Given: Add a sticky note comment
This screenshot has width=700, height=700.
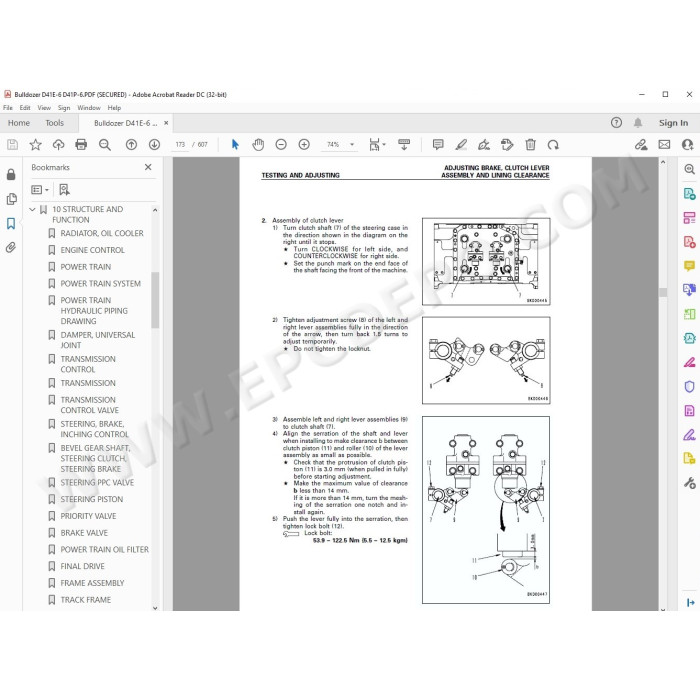Looking at the screenshot, I should coord(438,145).
